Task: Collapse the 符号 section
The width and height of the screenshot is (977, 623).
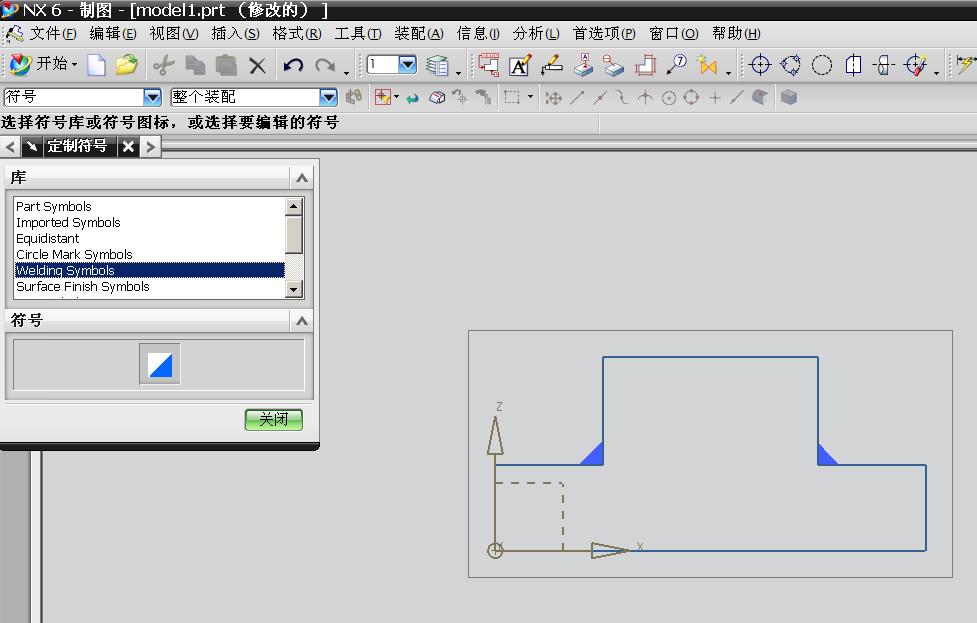Action: [x=302, y=321]
